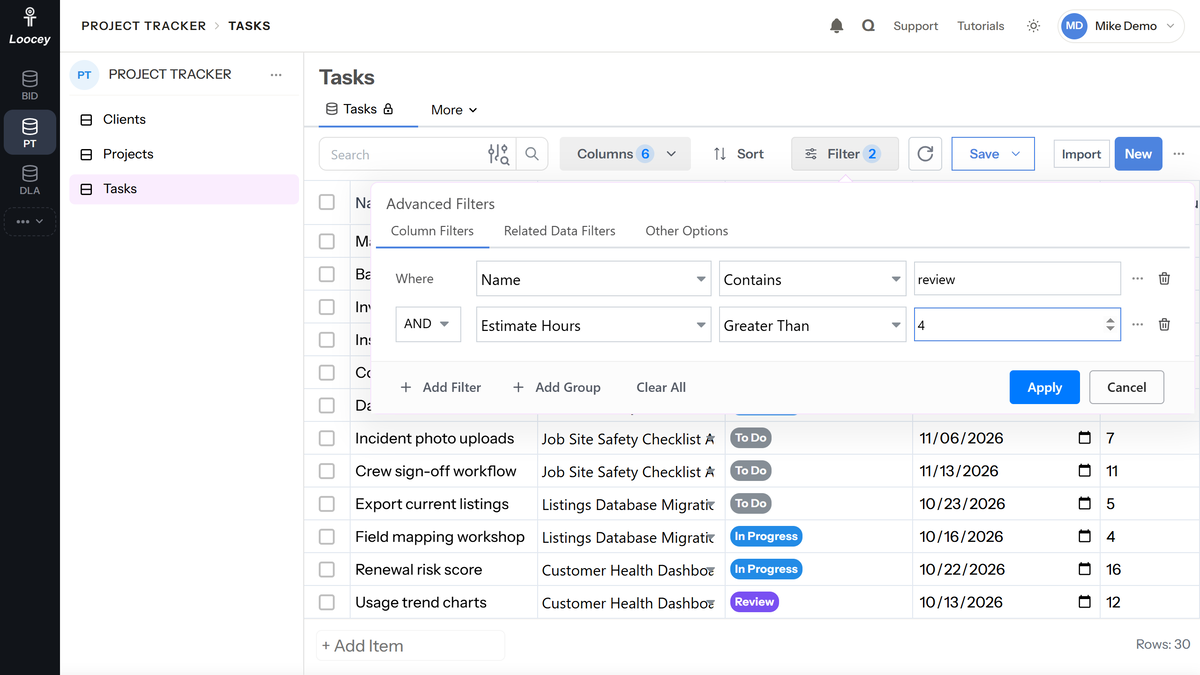Open the notifications bell

837,26
